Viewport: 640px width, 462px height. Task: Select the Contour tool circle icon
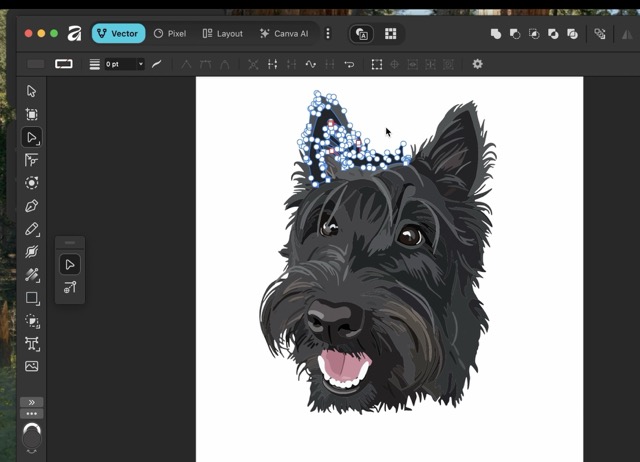[x=31, y=182]
